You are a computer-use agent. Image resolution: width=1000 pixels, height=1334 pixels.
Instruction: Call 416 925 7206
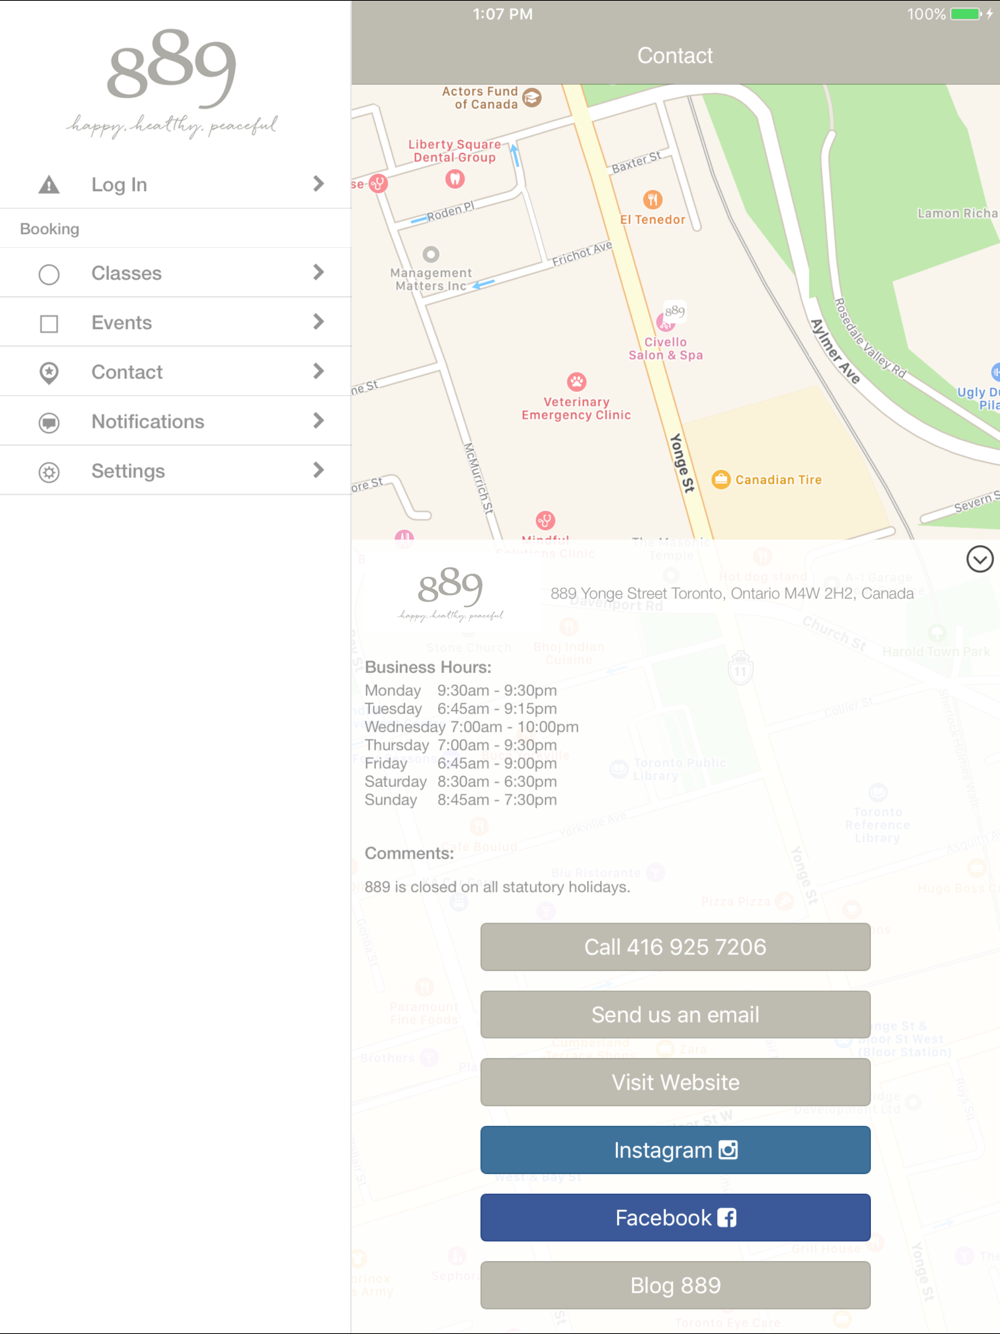[x=675, y=947]
